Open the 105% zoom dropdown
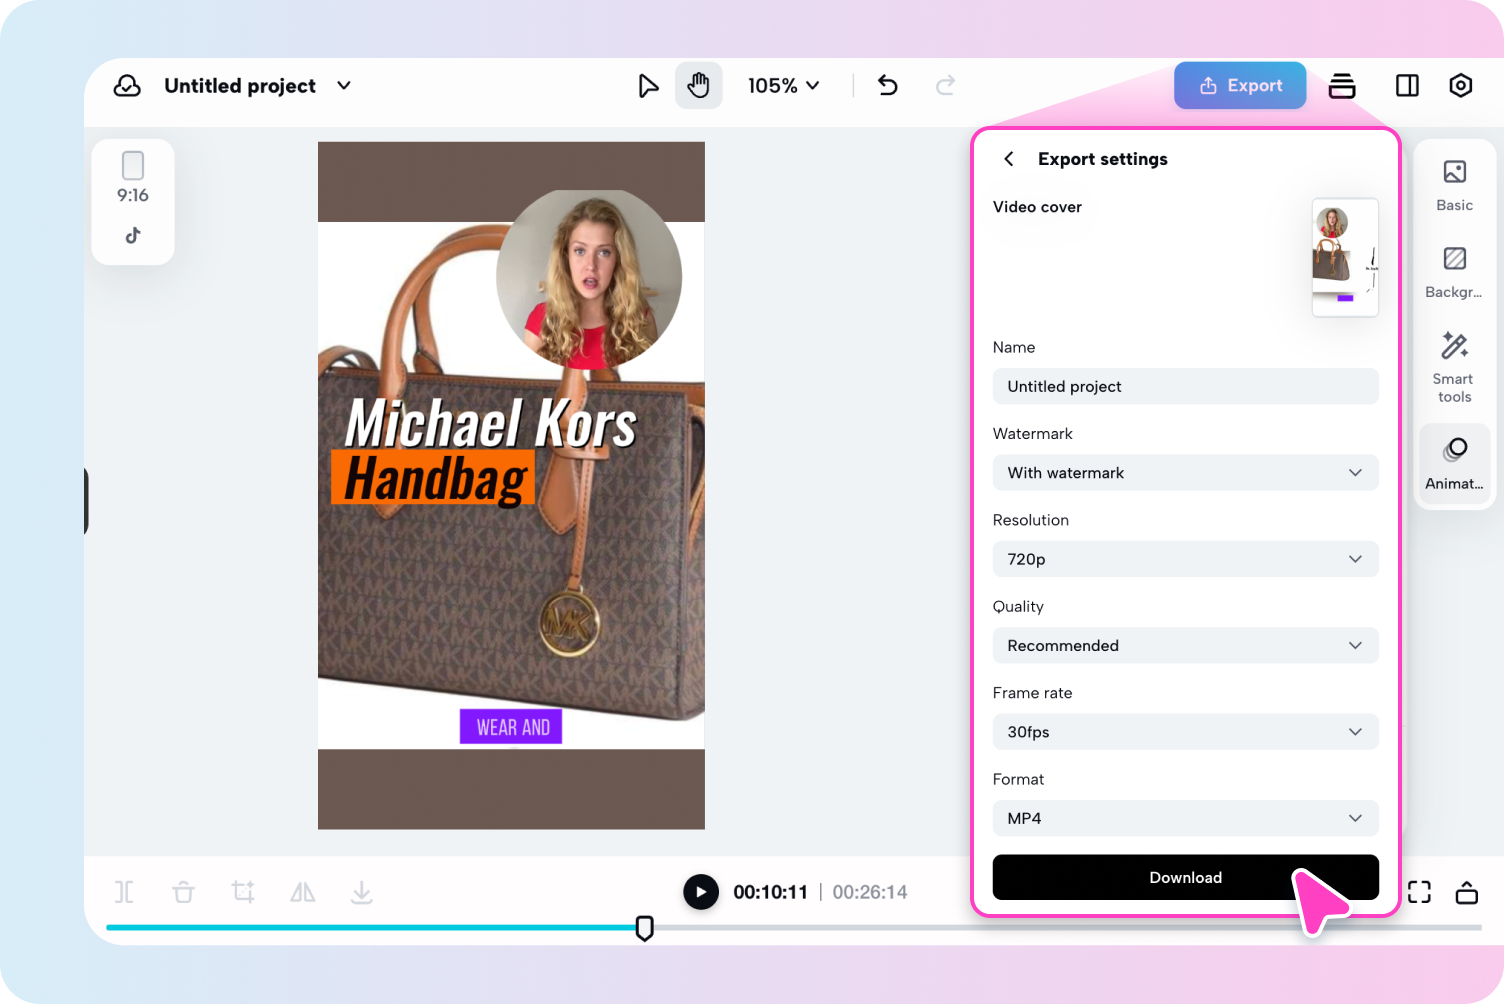Image resolution: width=1504 pixels, height=1004 pixels. (783, 86)
